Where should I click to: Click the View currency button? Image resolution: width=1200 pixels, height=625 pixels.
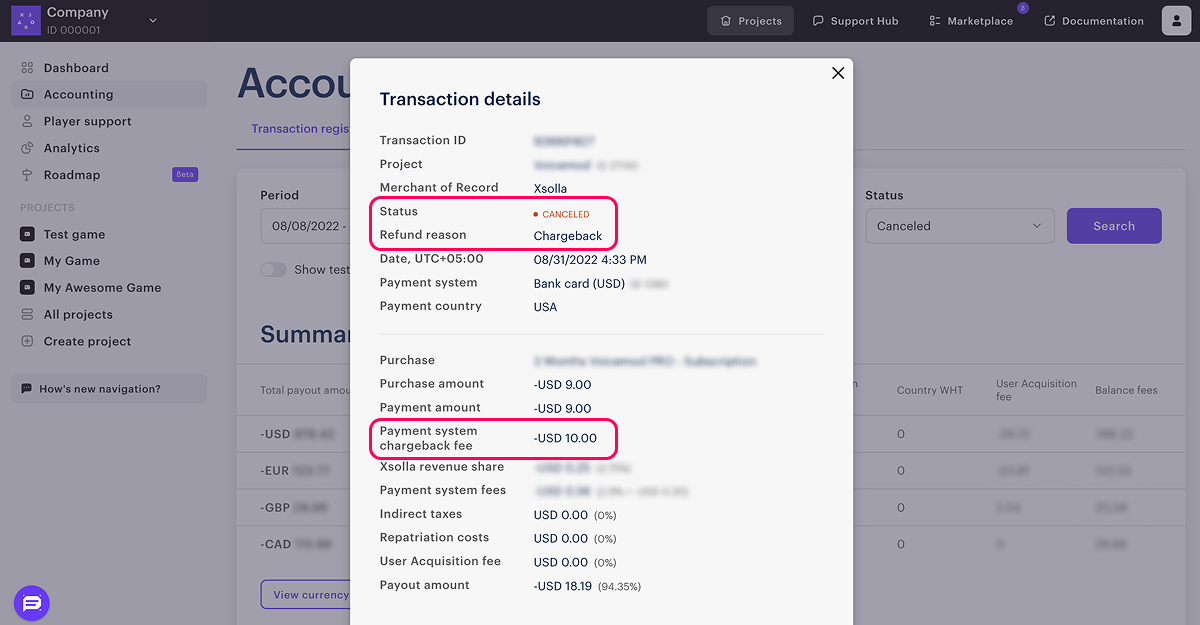306,594
